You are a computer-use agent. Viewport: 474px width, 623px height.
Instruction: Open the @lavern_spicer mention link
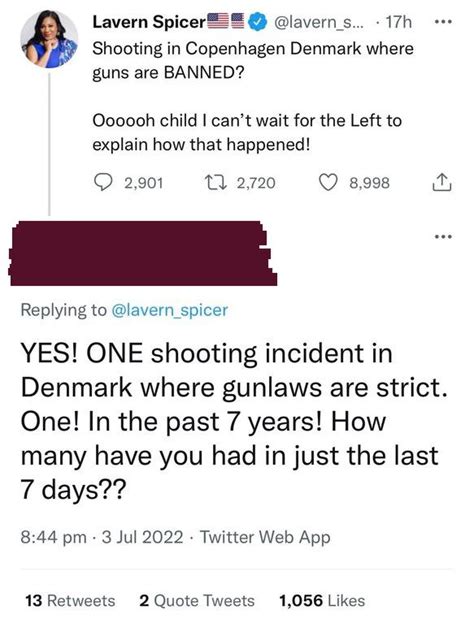click(x=170, y=310)
